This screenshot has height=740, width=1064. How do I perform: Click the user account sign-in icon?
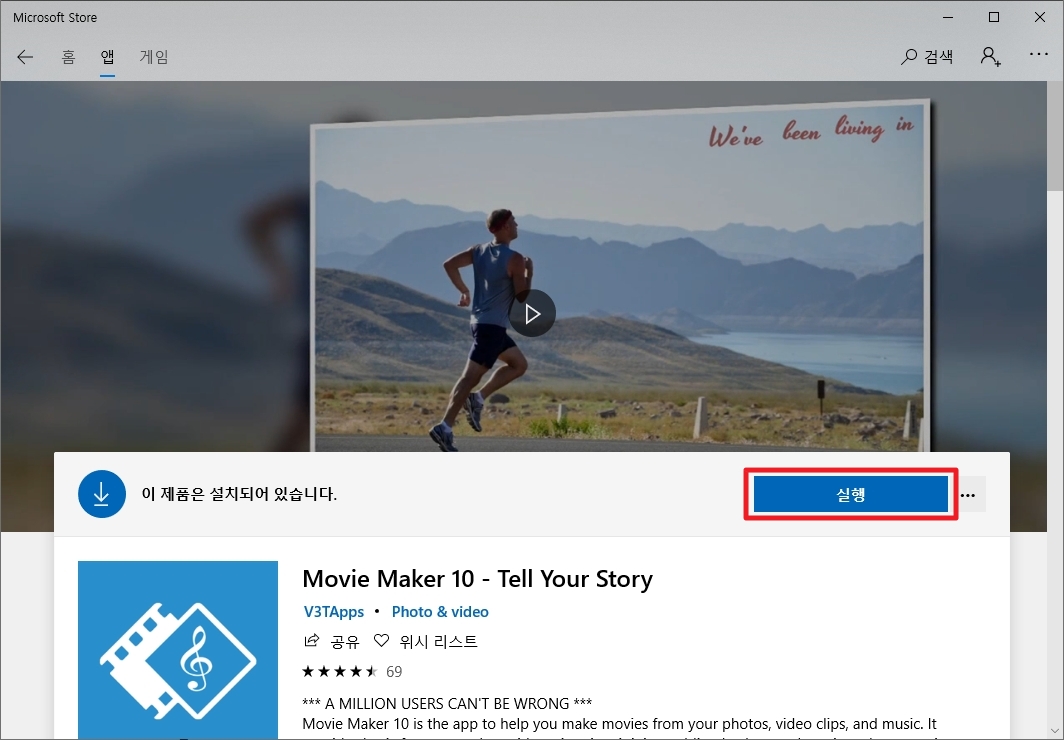point(991,56)
